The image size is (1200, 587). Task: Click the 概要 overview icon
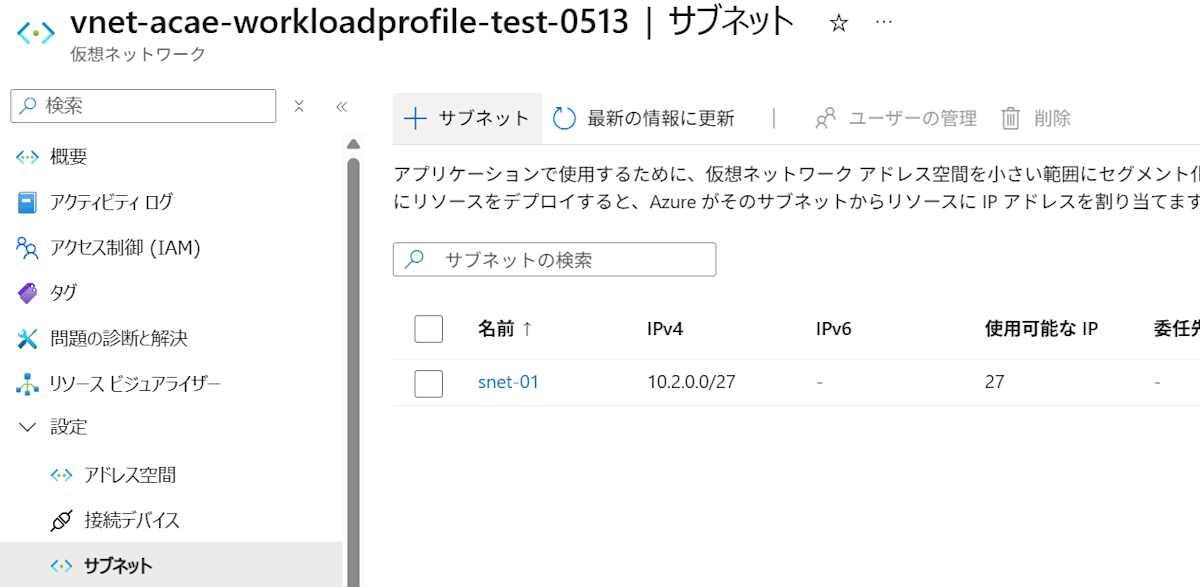28,156
